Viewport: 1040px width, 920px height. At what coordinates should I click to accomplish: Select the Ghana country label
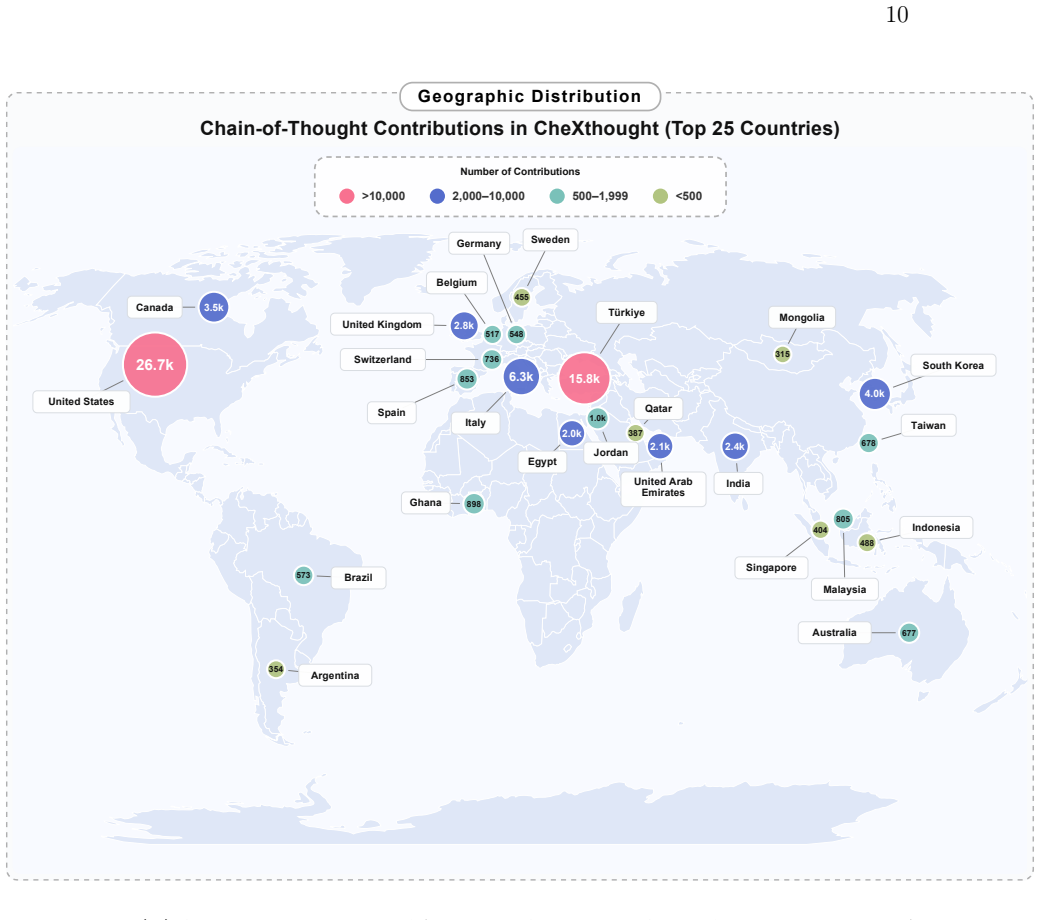[425, 503]
